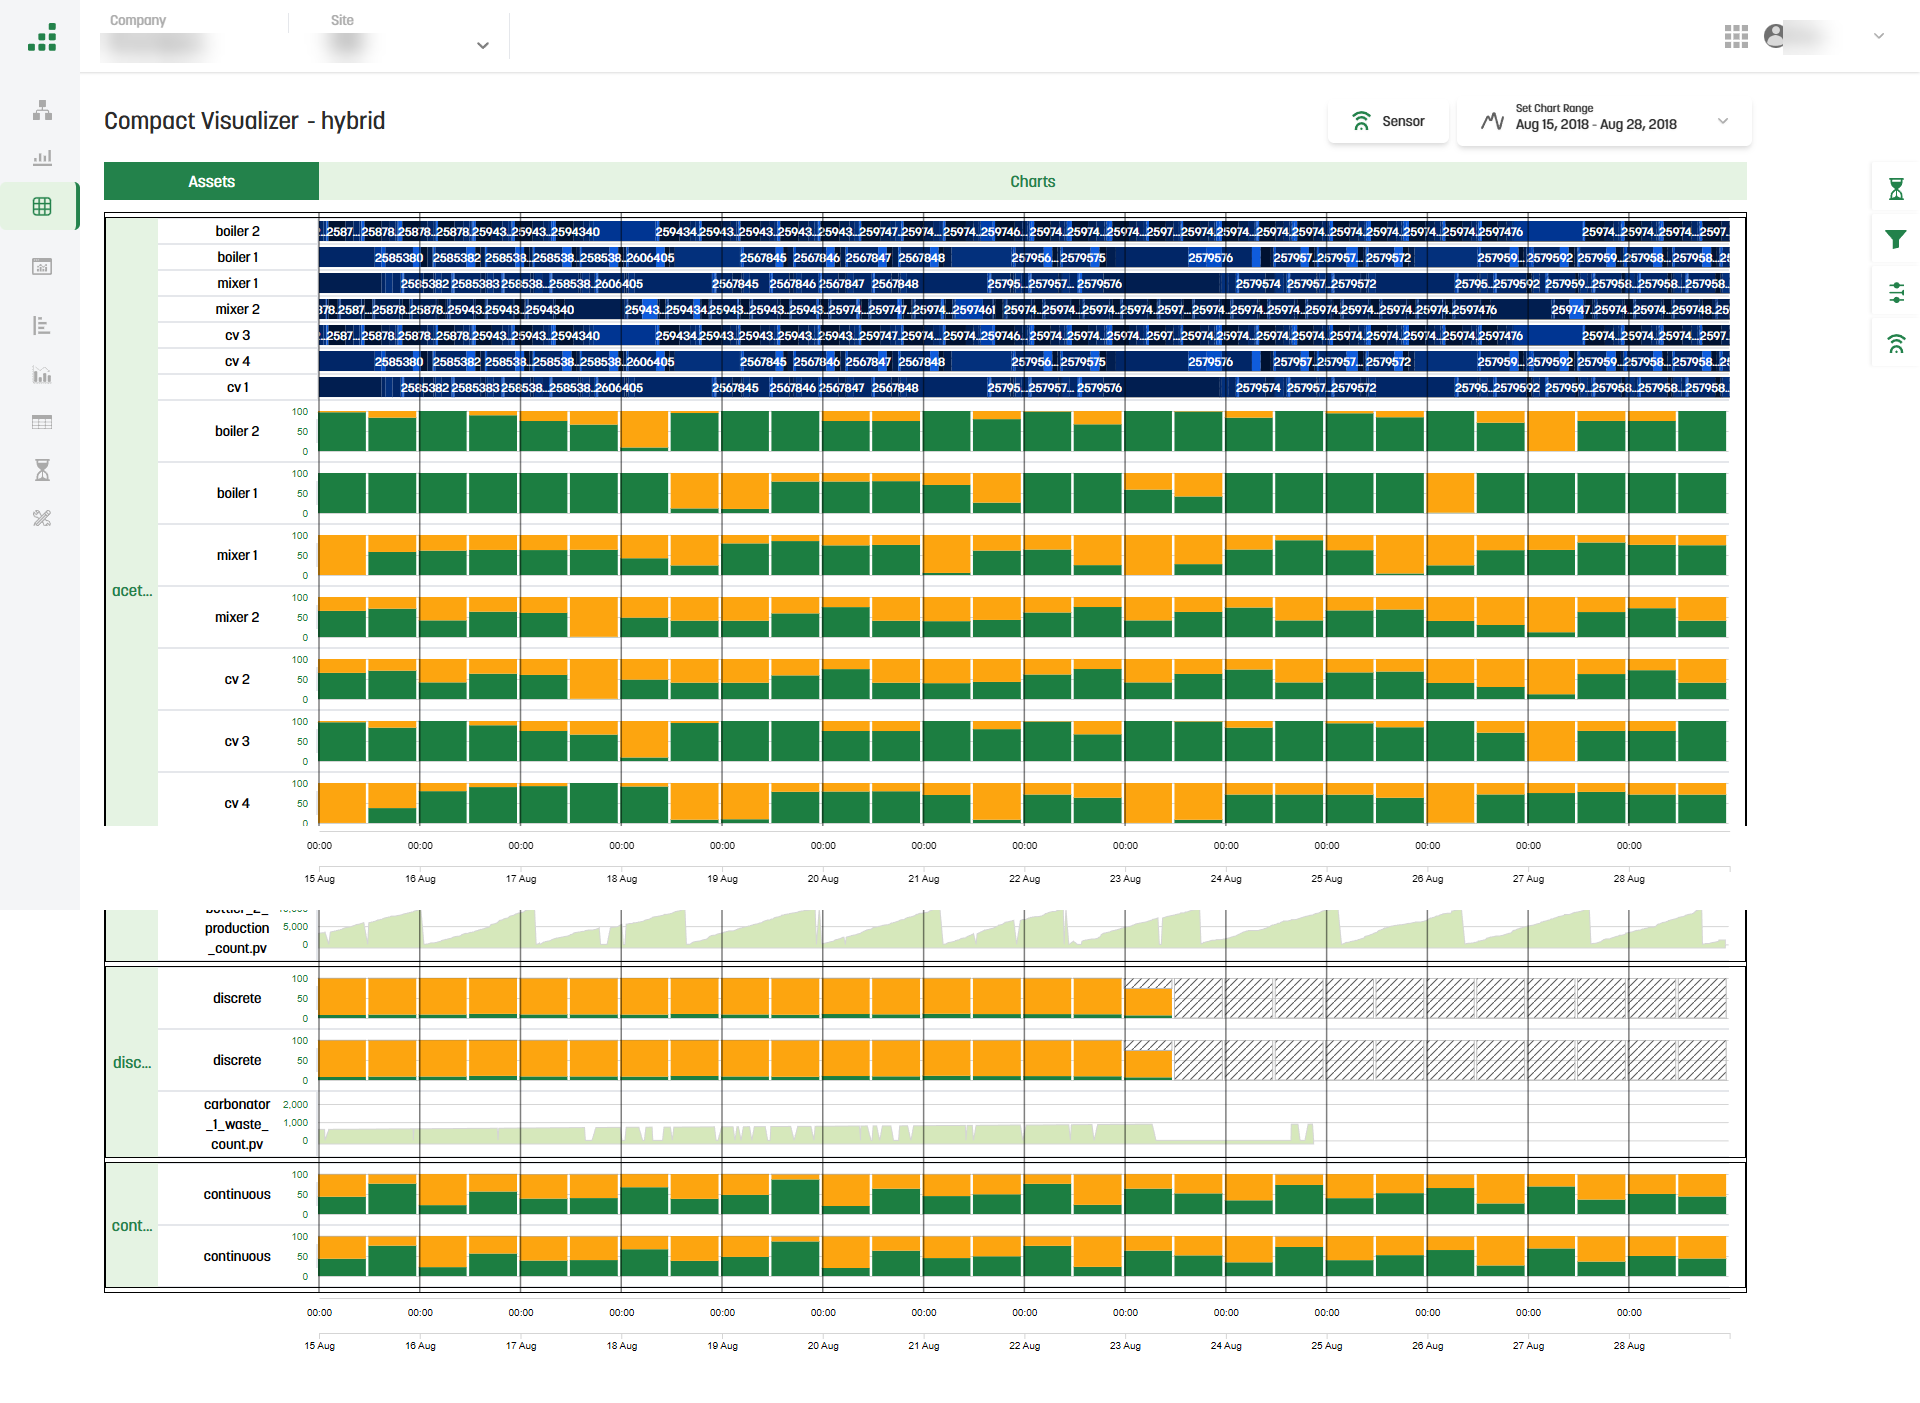Expand the user account menu chevron
Screen dimensions: 1920x1403
[1879, 36]
